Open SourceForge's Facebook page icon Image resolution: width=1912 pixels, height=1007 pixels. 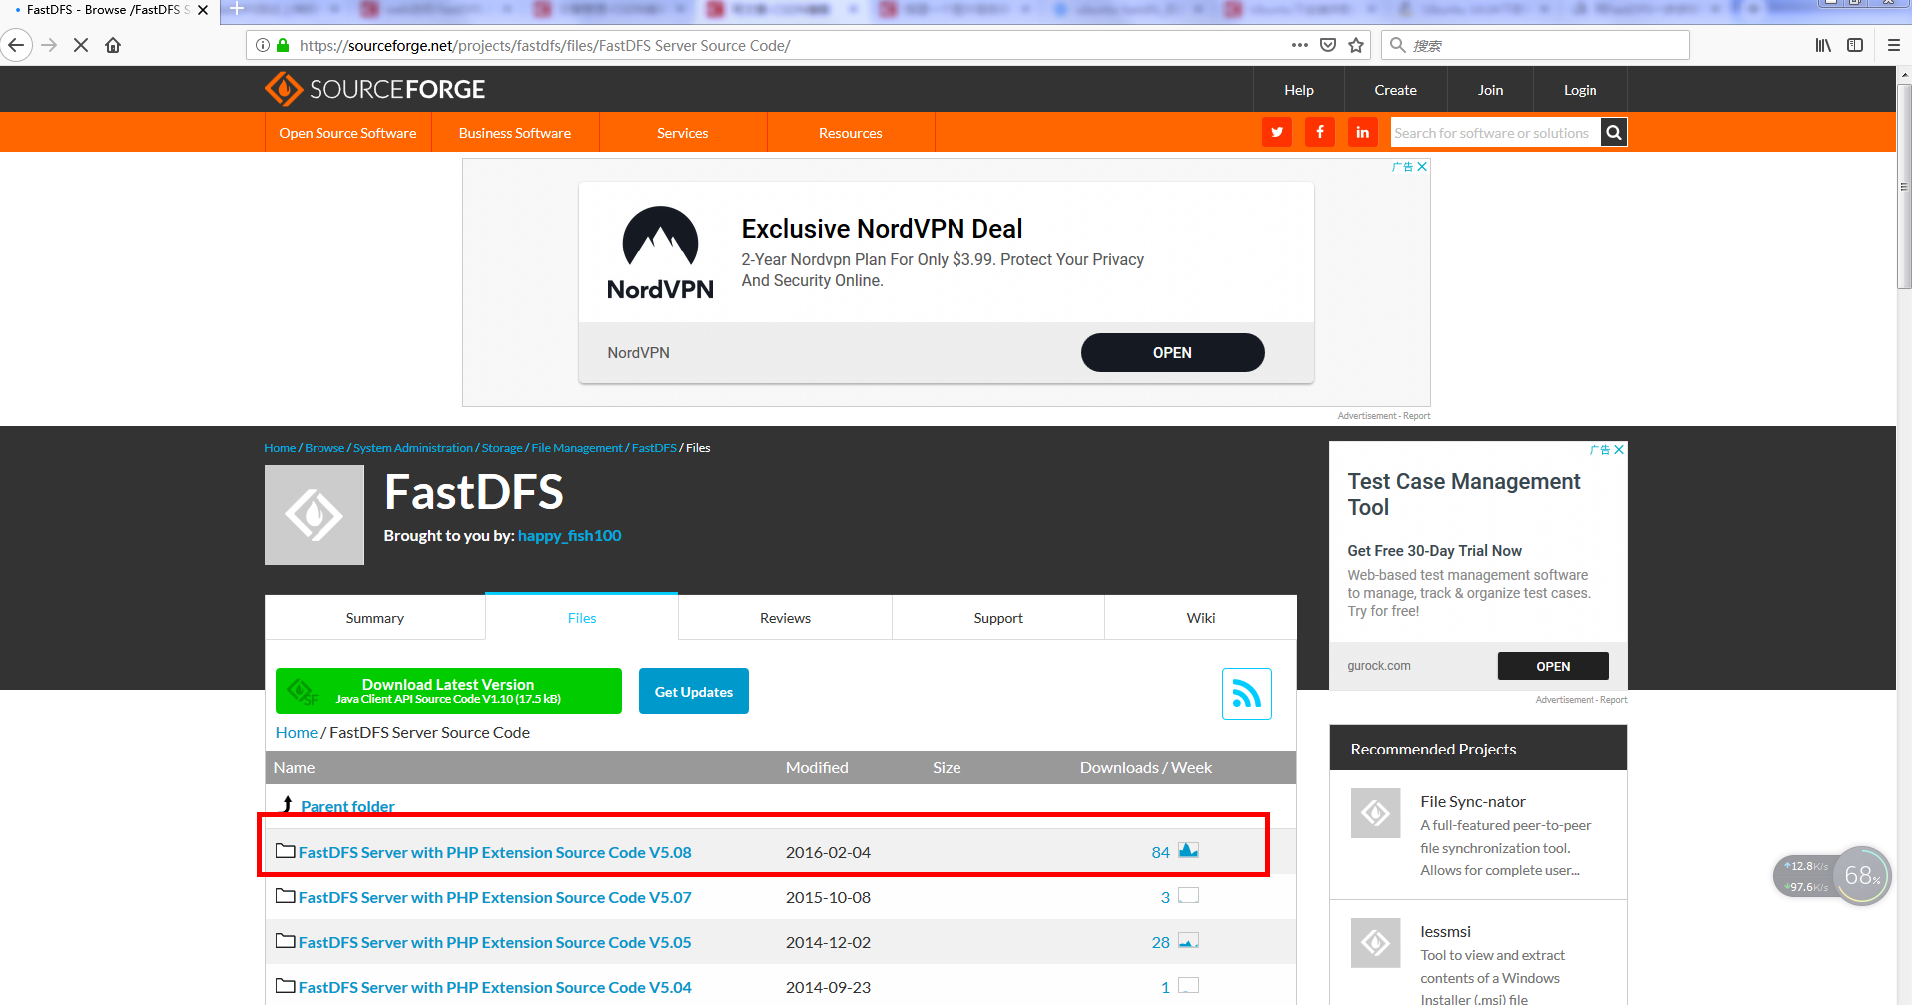click(x=1319, y=132)
